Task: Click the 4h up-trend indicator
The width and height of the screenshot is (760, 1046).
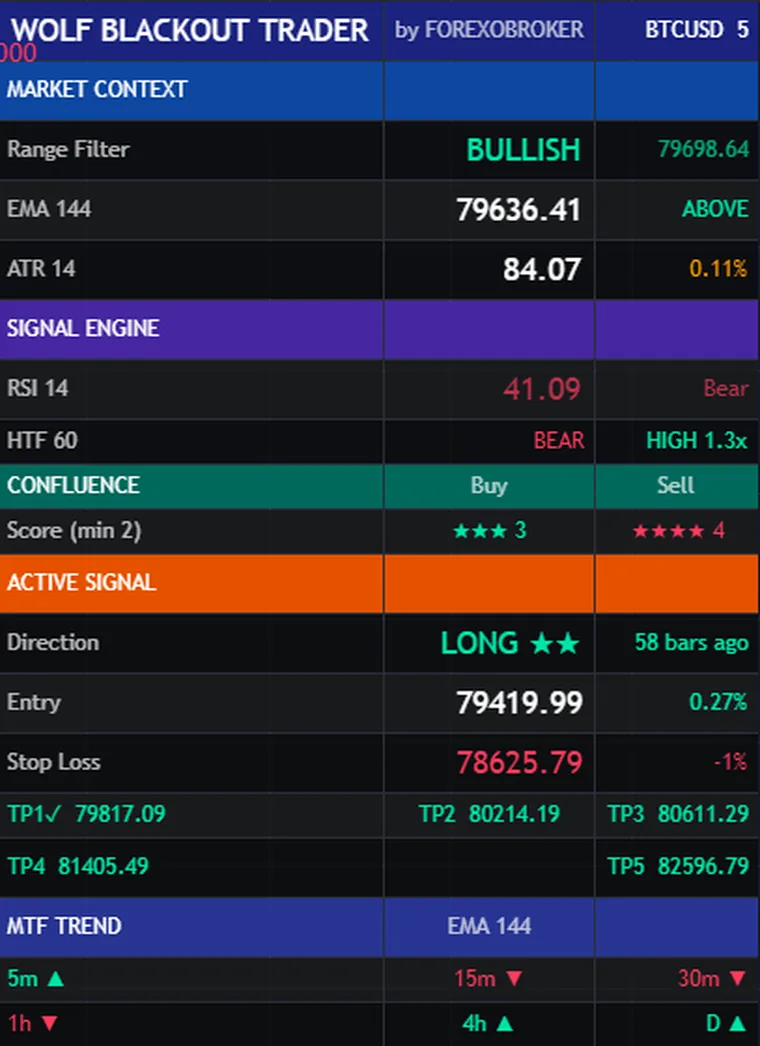Action: (488, 1023)
